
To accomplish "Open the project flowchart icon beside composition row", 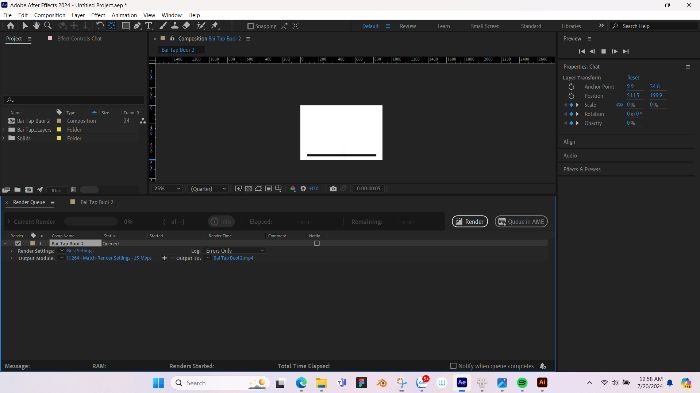I will pyautogui.click(x=142, y=121).
